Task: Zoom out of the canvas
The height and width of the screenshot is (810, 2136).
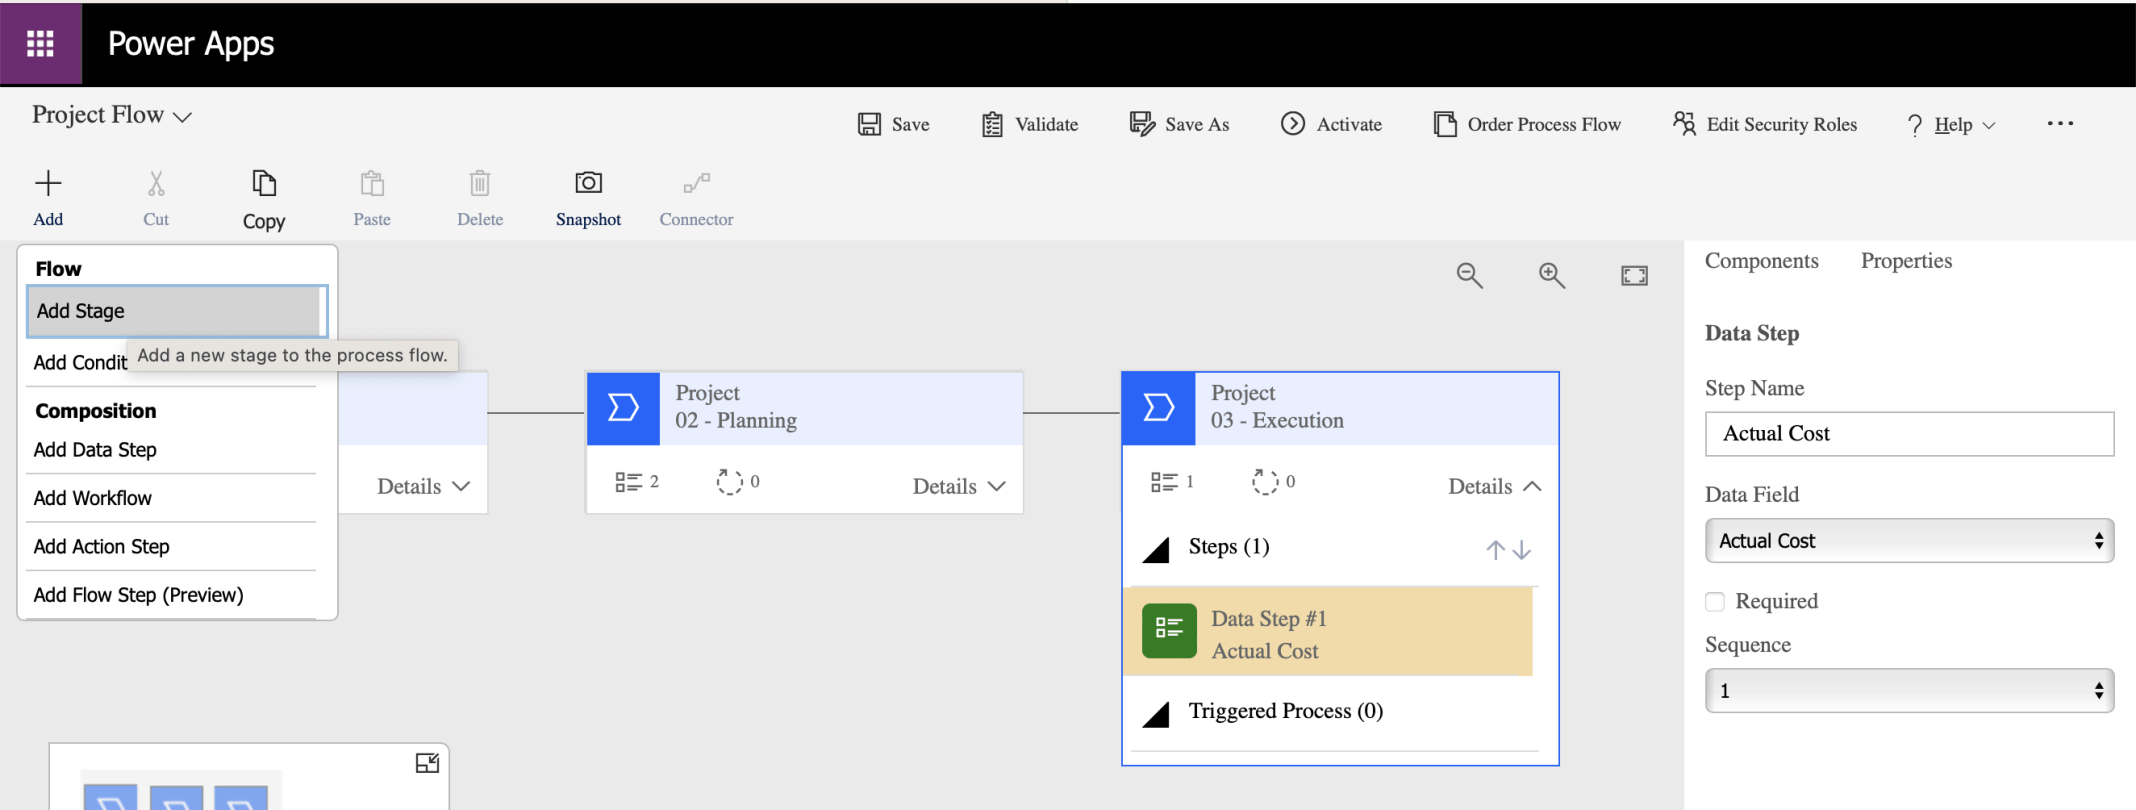Action: click(1469, 275)
